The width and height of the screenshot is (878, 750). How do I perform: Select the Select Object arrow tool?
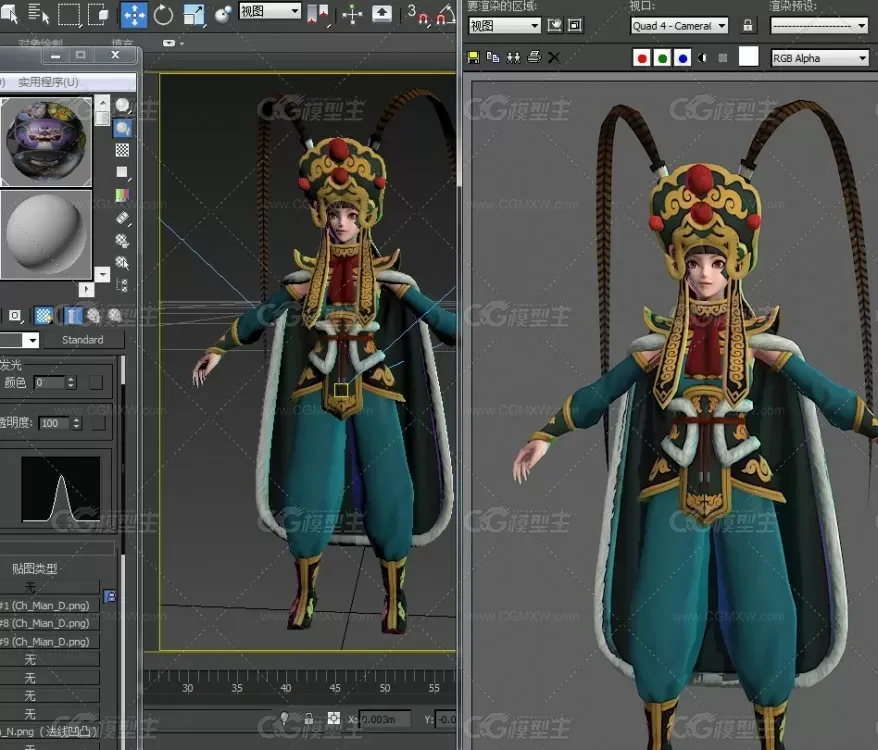click(10, 13)
